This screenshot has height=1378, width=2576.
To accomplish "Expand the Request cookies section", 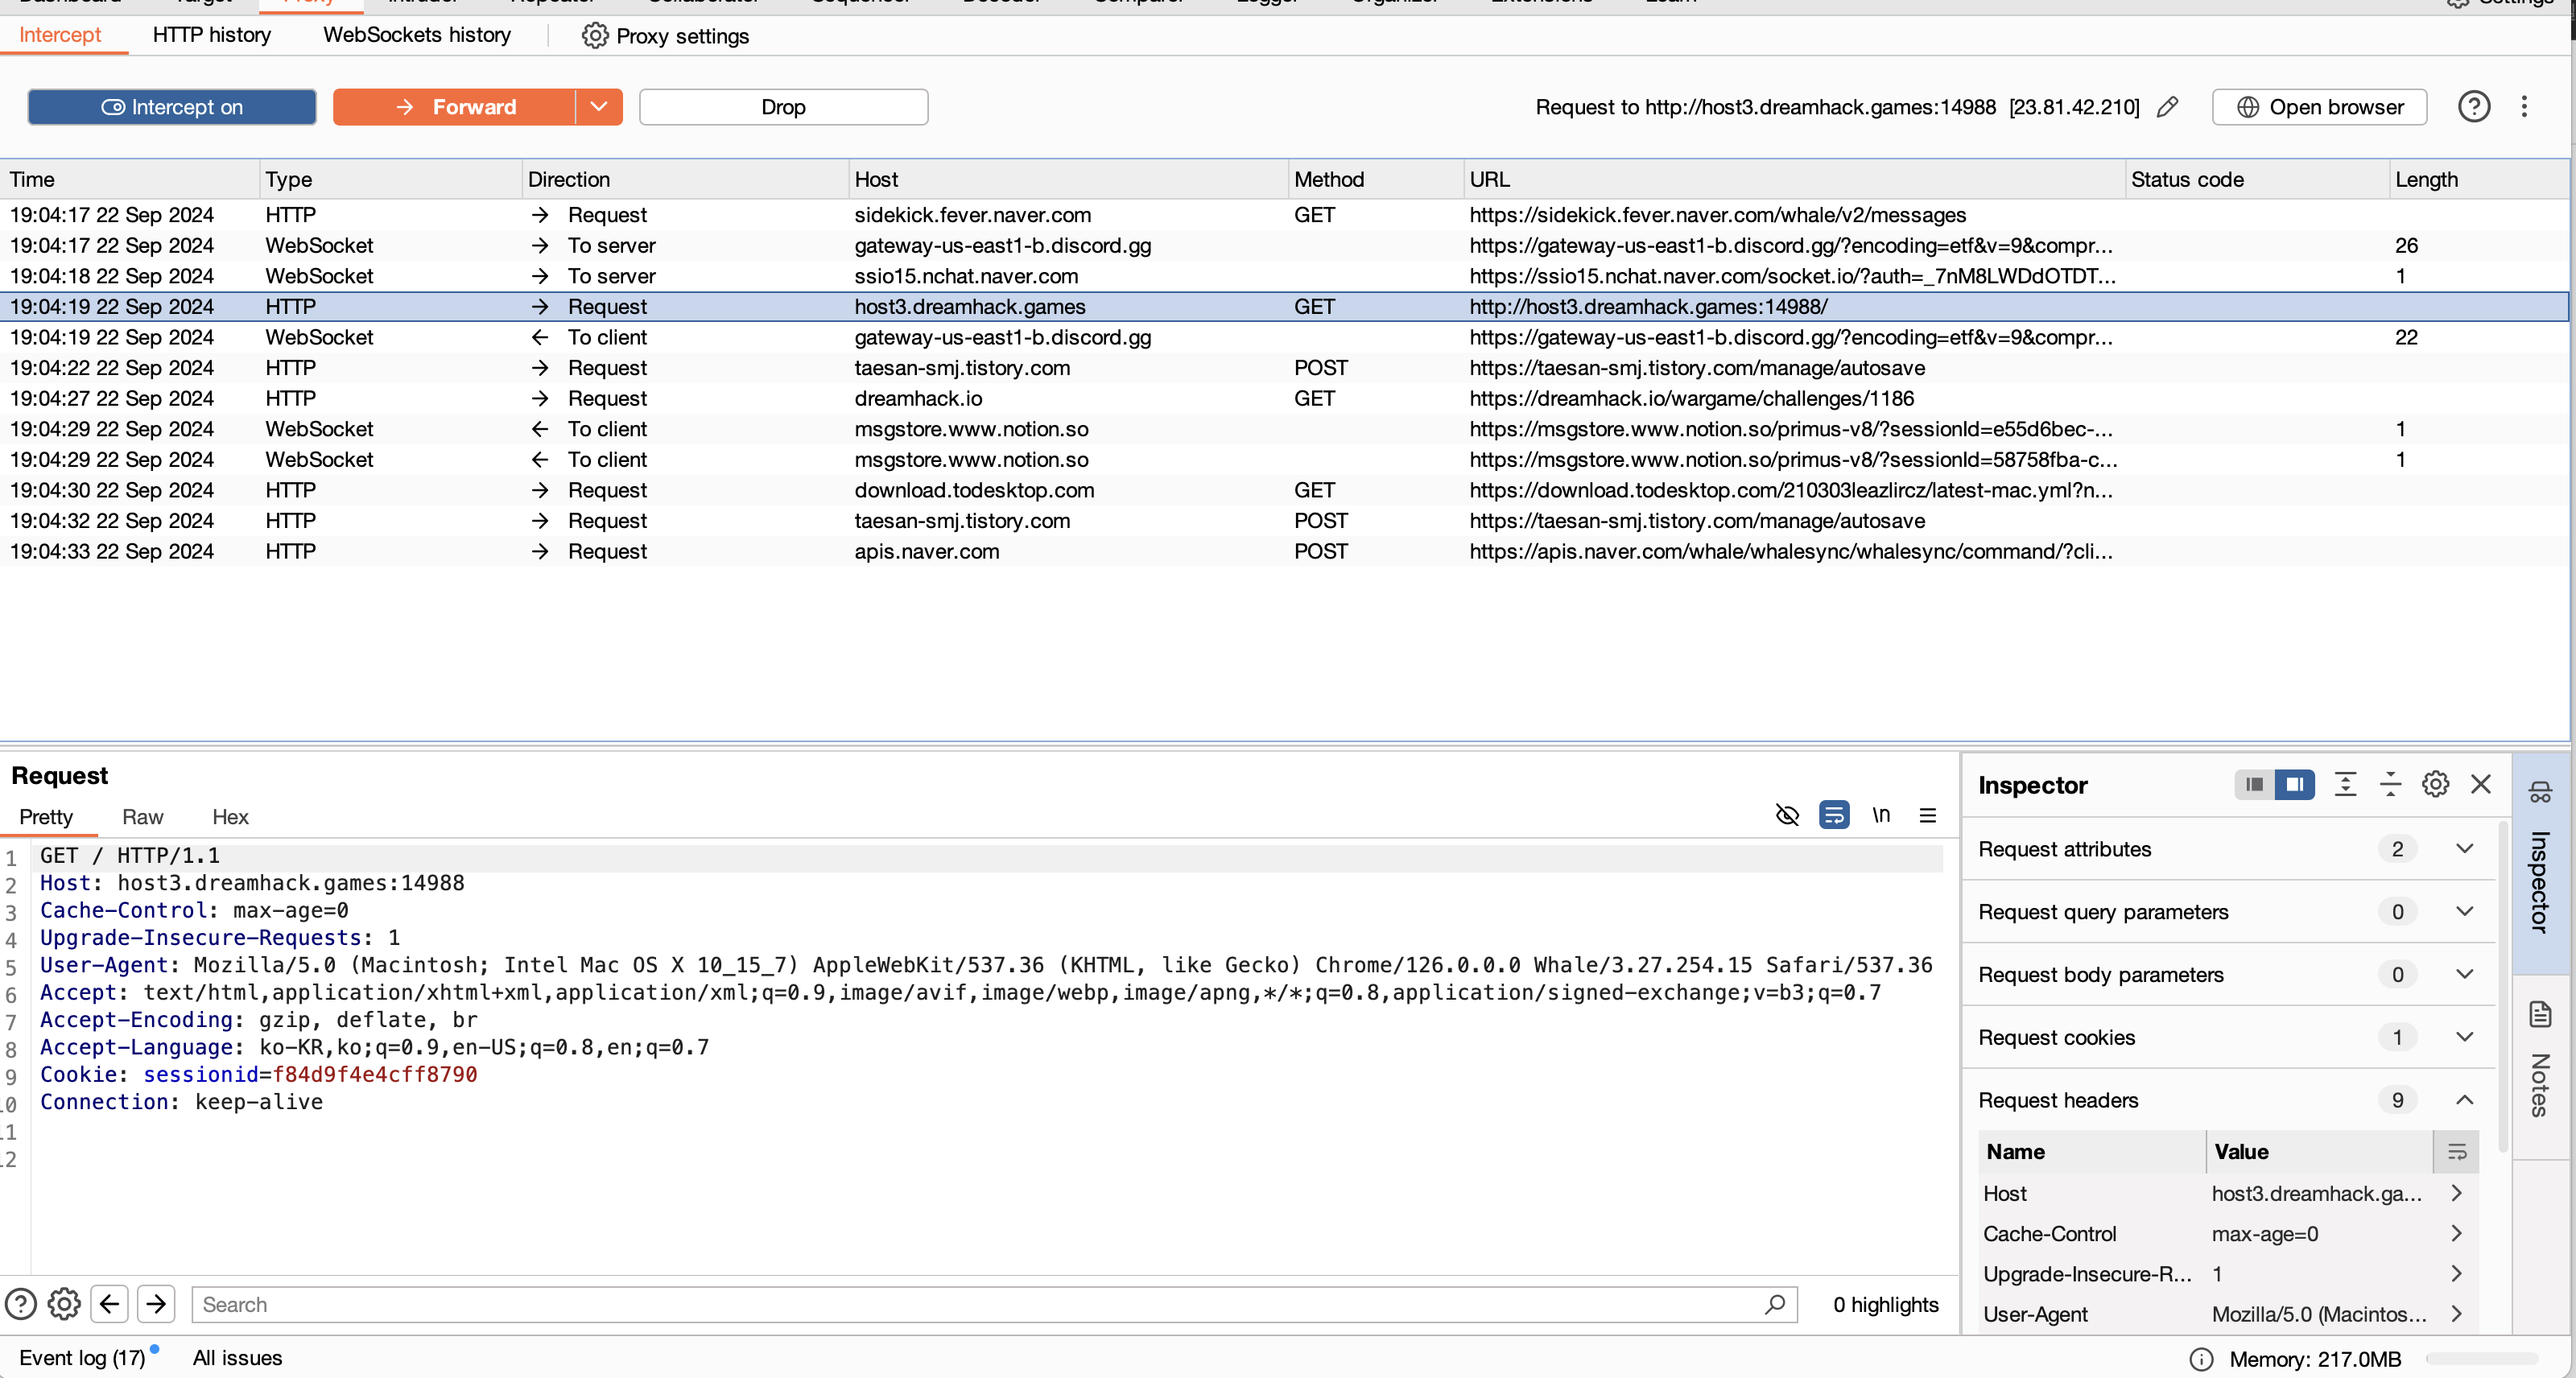I will [2464, 1037].
